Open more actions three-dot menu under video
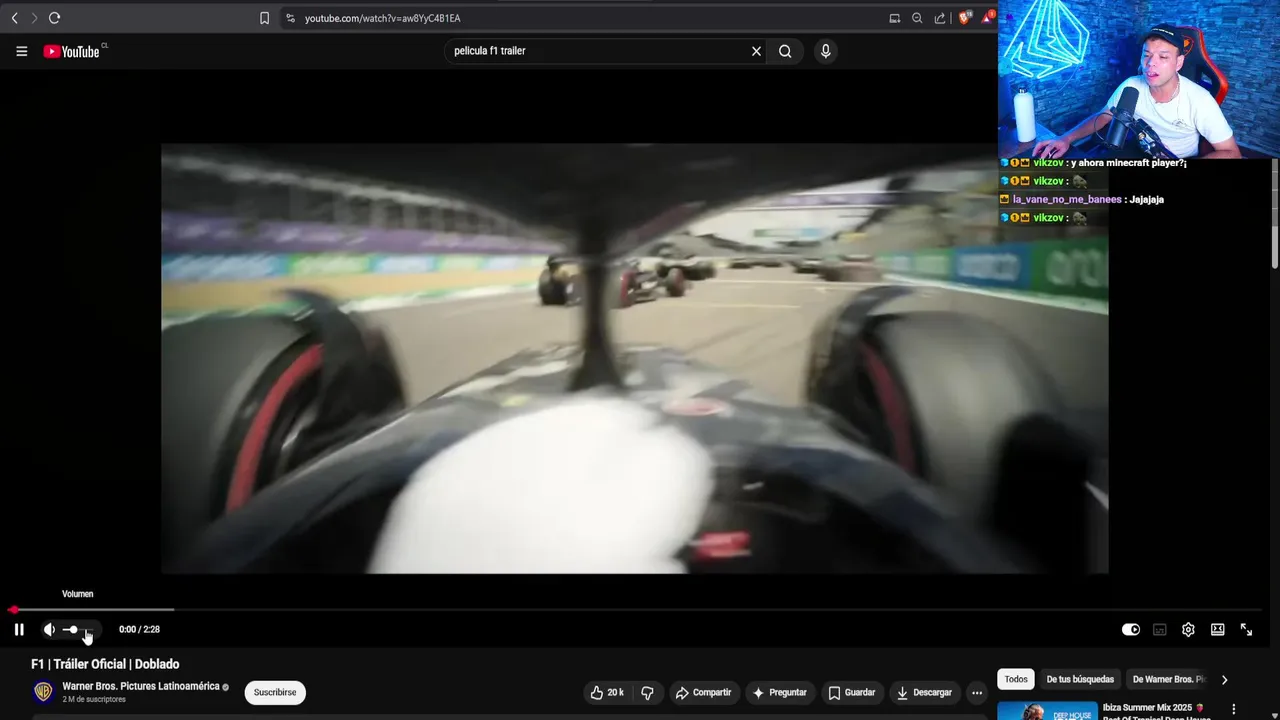1280x720 pixels. coord(977,692)
